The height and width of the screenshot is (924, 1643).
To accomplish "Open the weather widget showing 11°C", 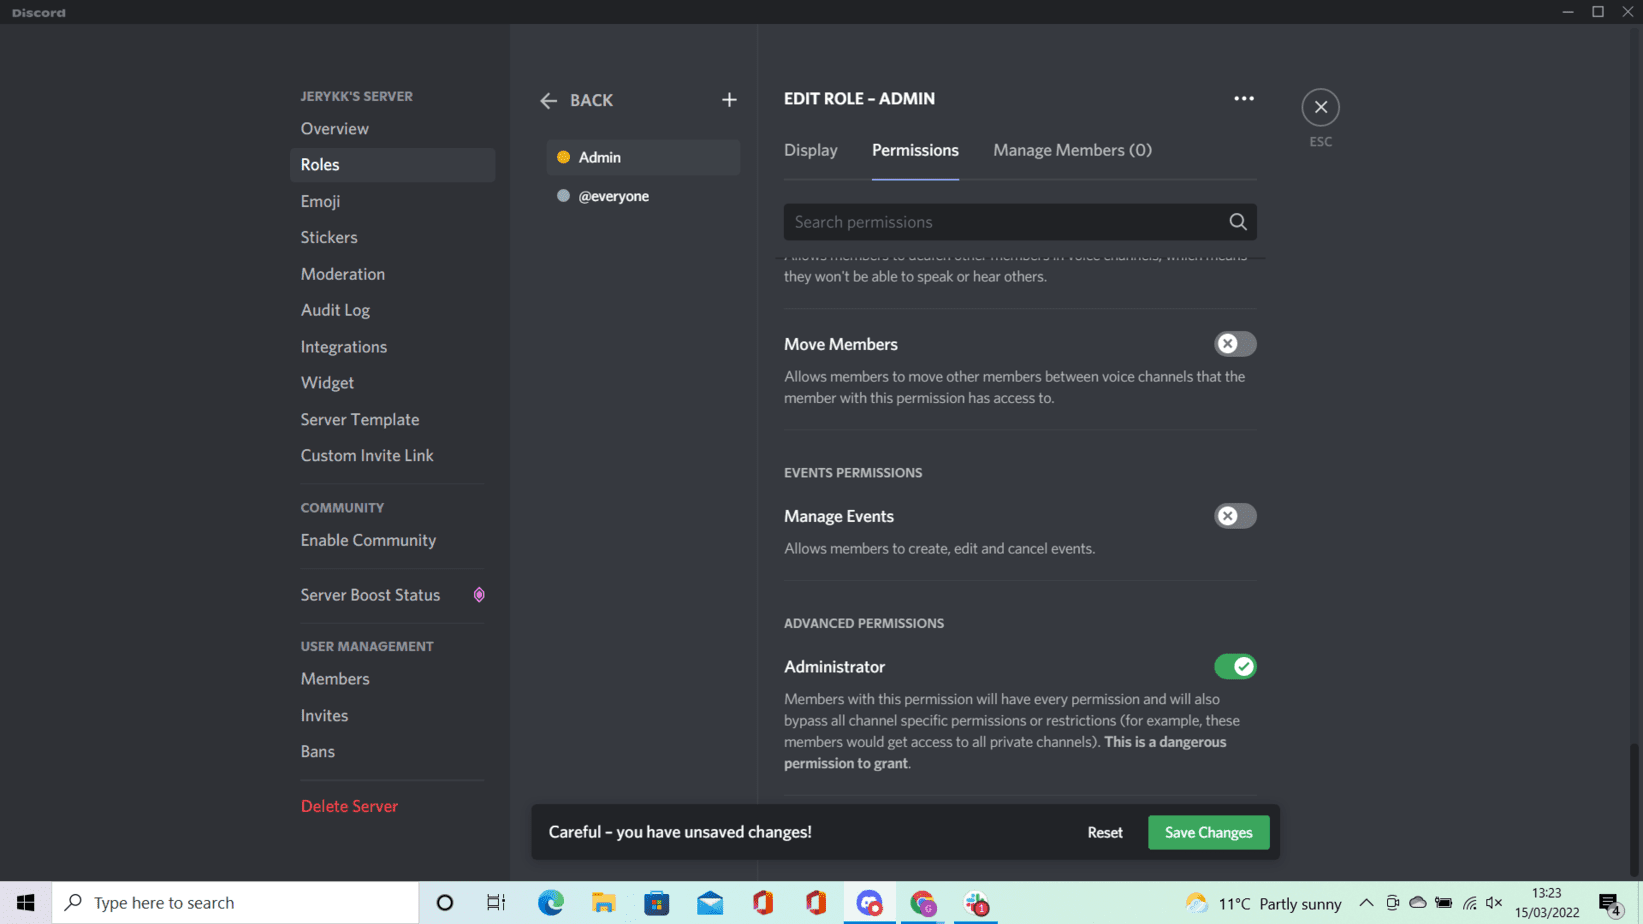I will (x=1263, y=903).
